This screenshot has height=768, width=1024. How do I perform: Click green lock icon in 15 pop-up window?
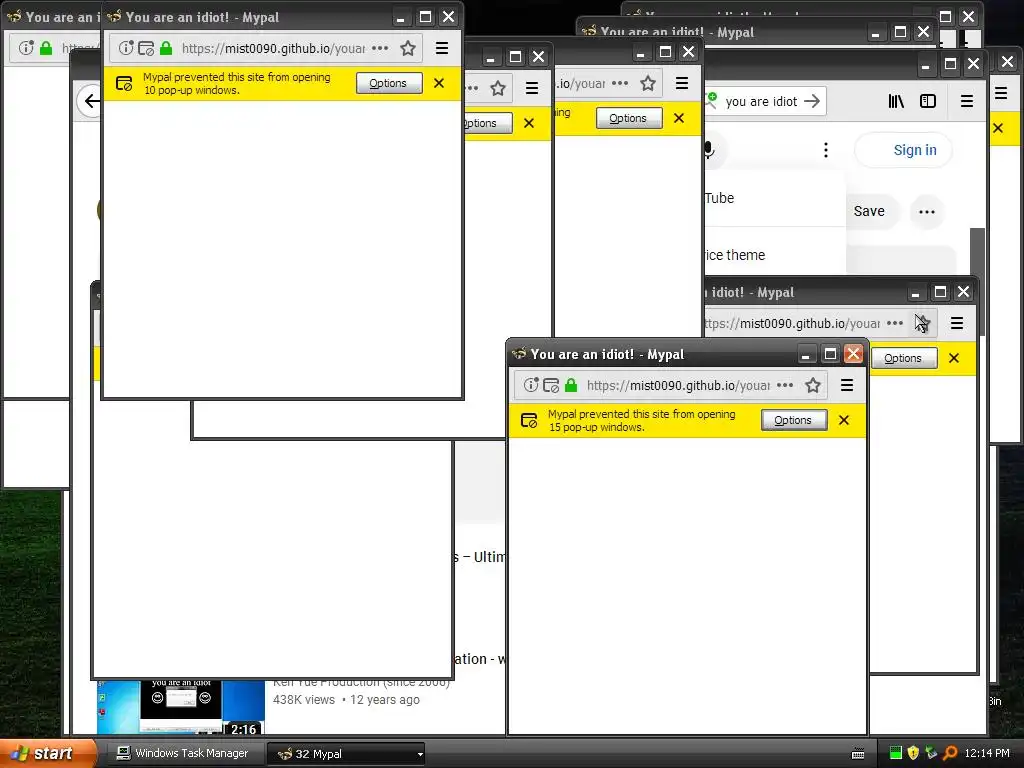pos(571,385)
